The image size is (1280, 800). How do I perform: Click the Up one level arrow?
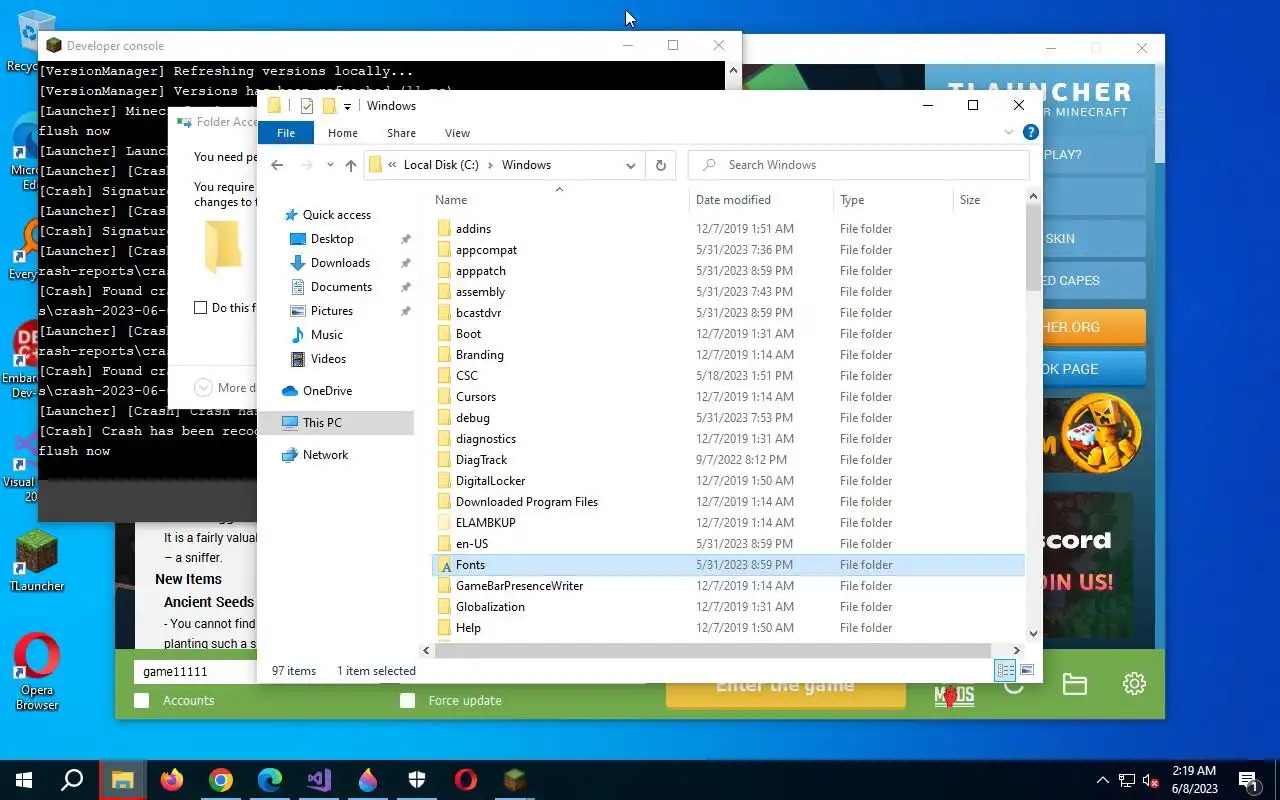tap(350, 165)
